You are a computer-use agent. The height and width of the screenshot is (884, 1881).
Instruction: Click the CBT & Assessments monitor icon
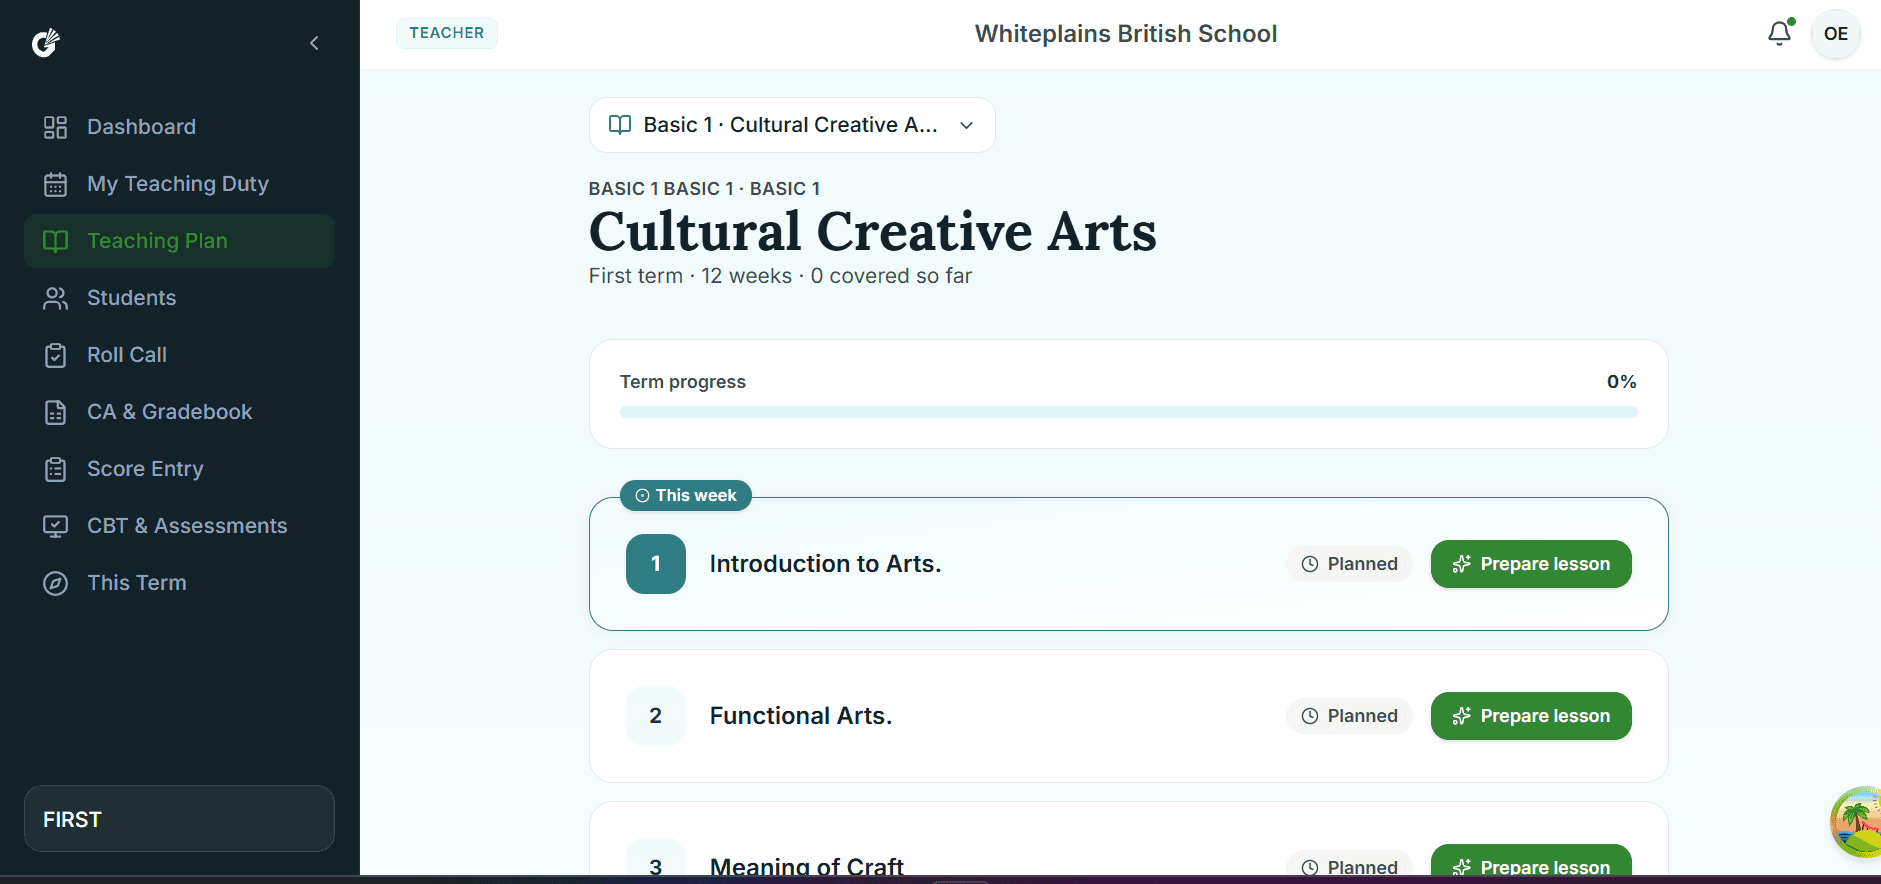point(55,526)
